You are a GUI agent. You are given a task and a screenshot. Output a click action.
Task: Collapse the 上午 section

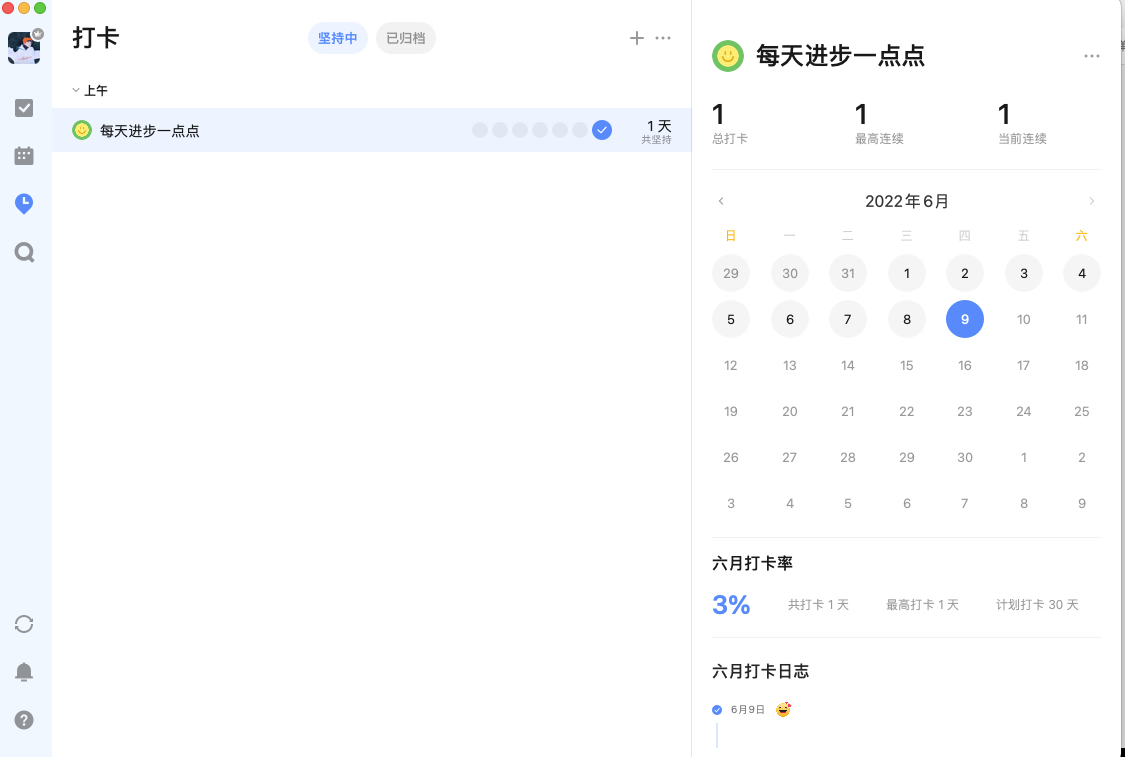78,90
